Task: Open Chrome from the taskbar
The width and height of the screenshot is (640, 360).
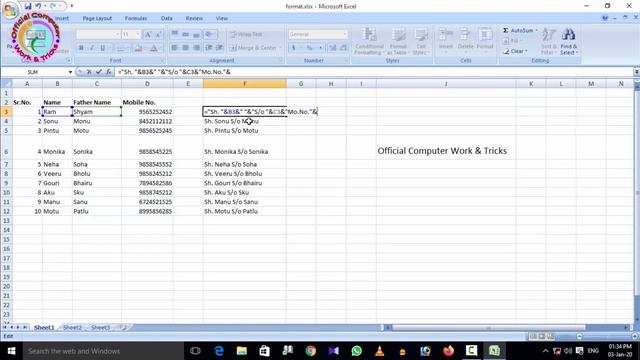Action: 311,351
